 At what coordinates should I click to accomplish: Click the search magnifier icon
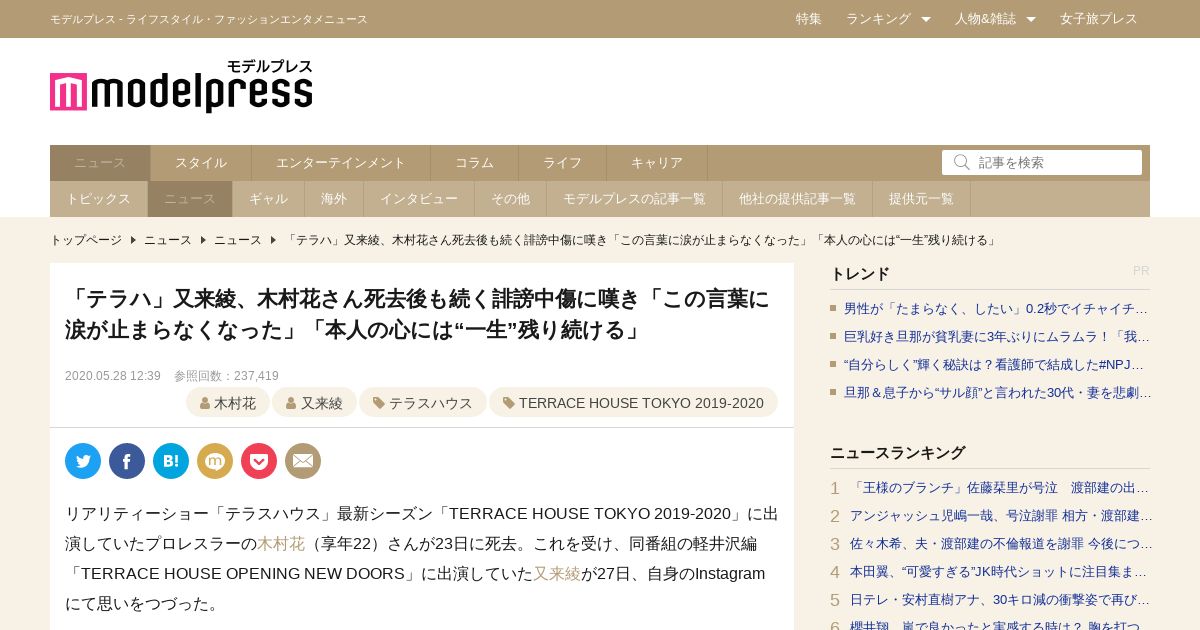961,162
